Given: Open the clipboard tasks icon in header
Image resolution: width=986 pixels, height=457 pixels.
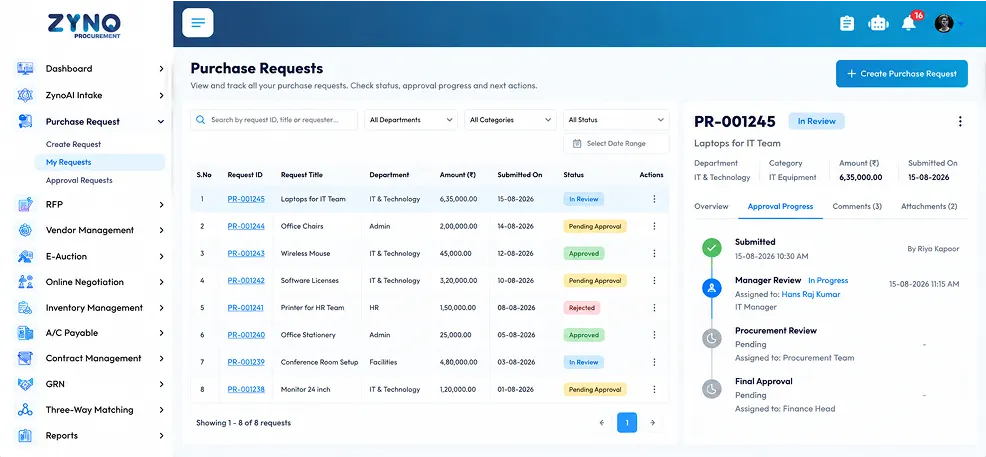Looking at the screenshot, I should (847, 24).
